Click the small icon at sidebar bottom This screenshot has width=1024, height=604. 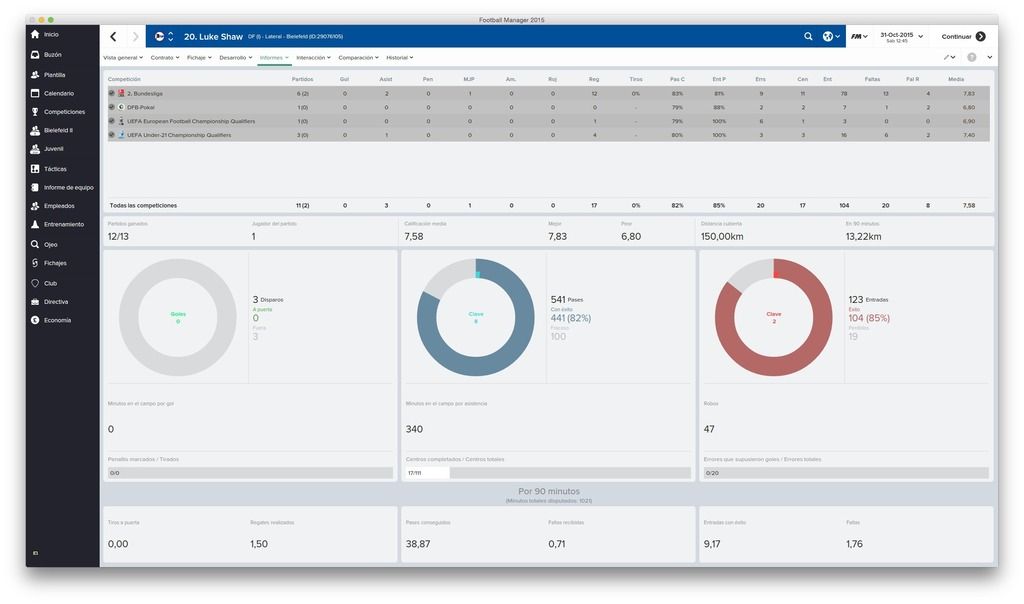point(35,553)
